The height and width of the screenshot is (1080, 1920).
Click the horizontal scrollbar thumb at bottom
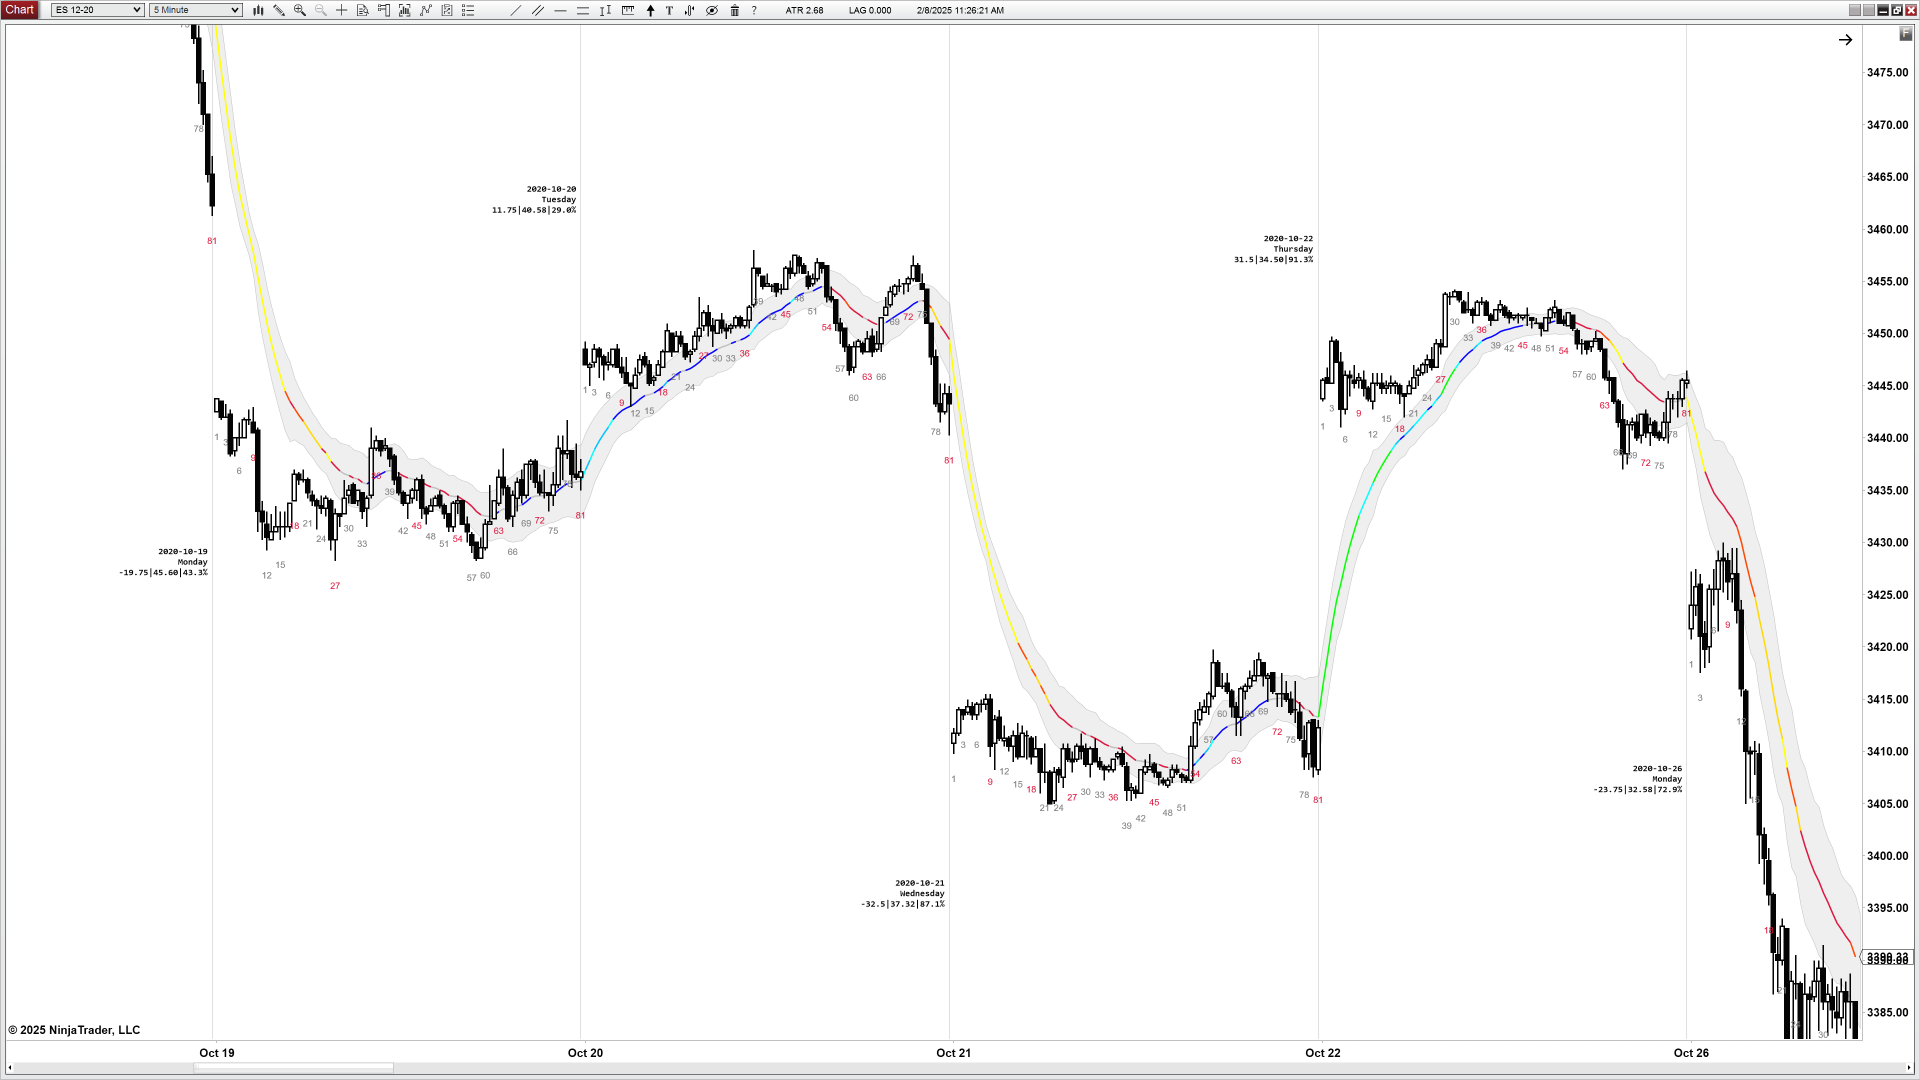point(293,1068)
